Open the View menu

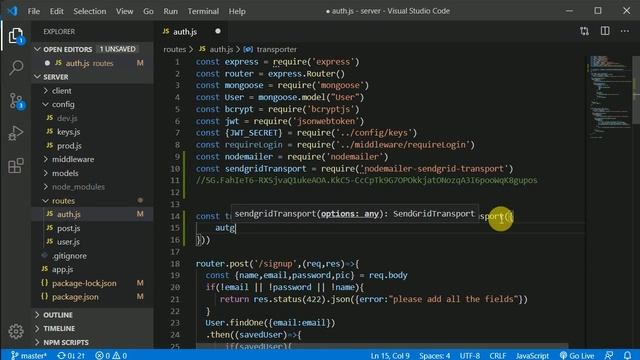point(124,11)
